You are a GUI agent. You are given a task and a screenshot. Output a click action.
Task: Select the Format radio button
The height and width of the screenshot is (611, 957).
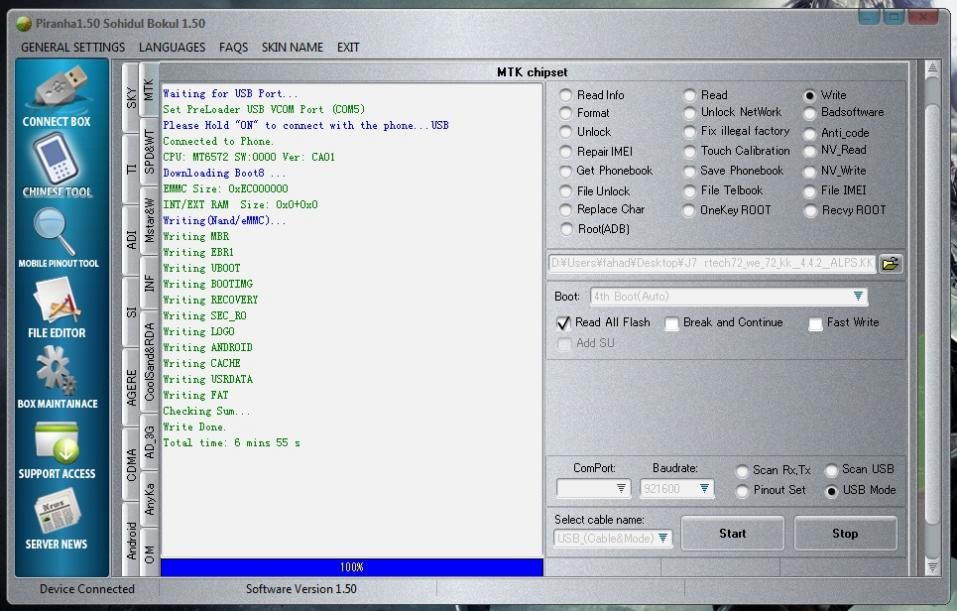coord(566,114)
